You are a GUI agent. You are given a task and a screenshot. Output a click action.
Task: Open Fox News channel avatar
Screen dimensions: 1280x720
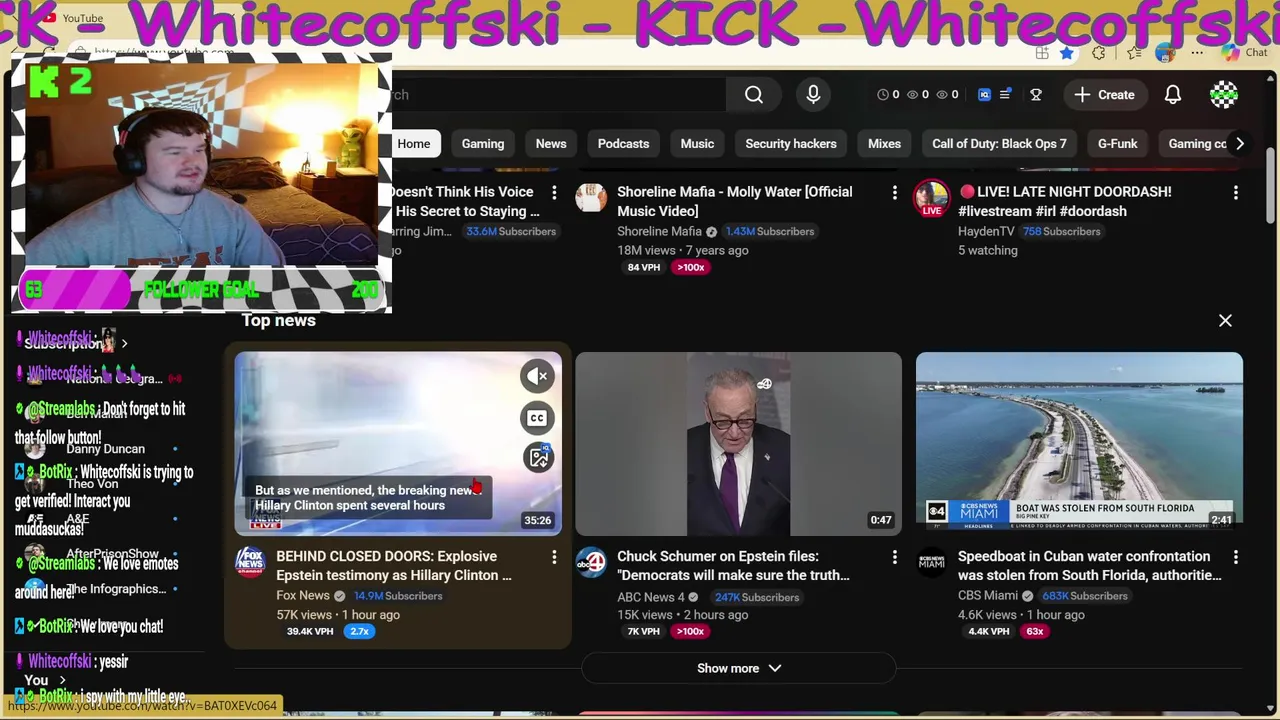250,562
